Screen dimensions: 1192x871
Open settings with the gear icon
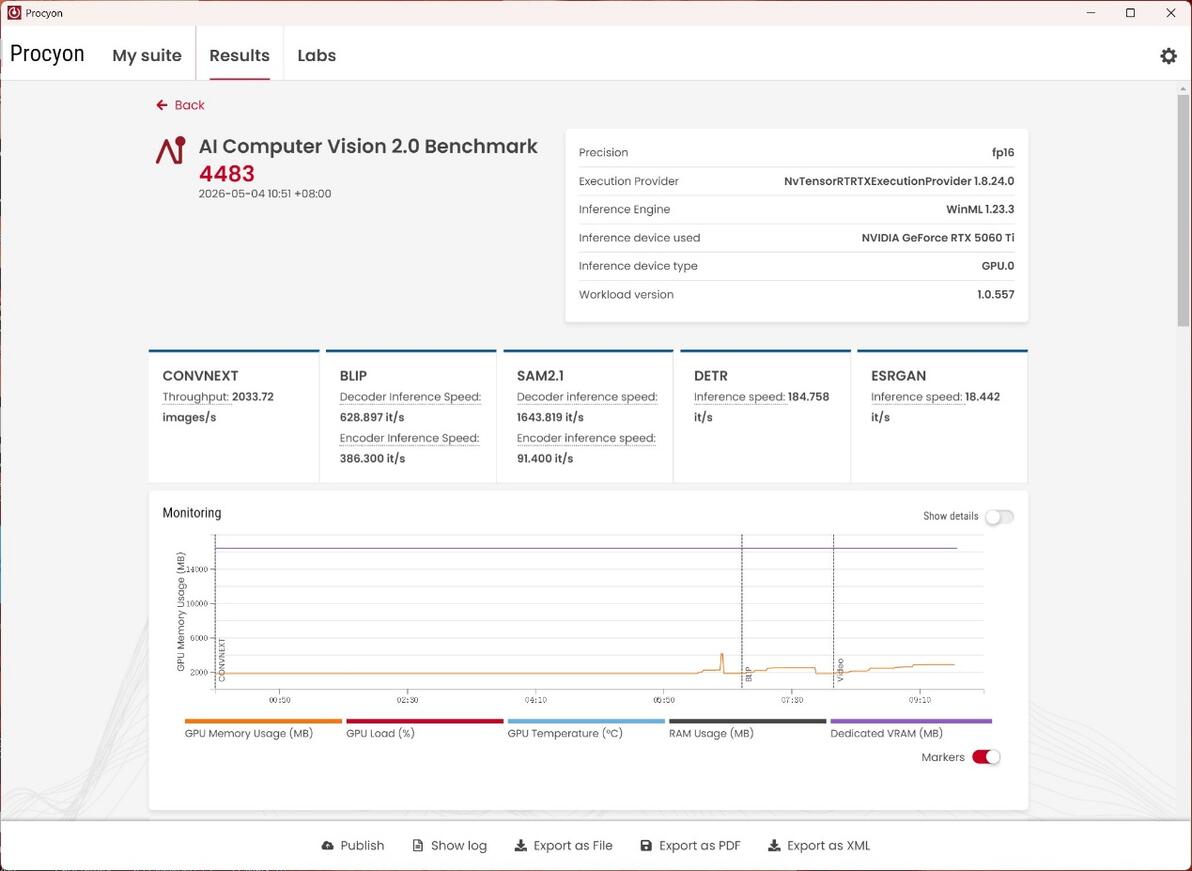tap(1168, 55)
